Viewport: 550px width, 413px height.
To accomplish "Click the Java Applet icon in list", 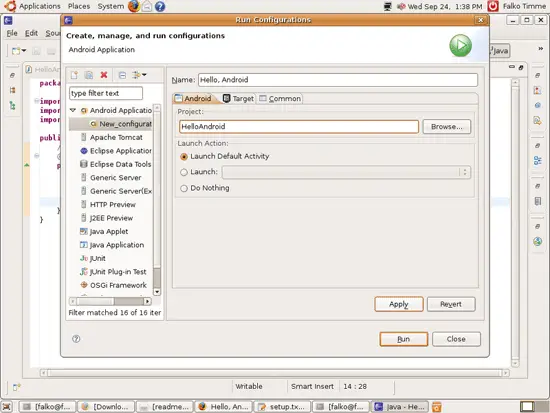I will (83, 231).
